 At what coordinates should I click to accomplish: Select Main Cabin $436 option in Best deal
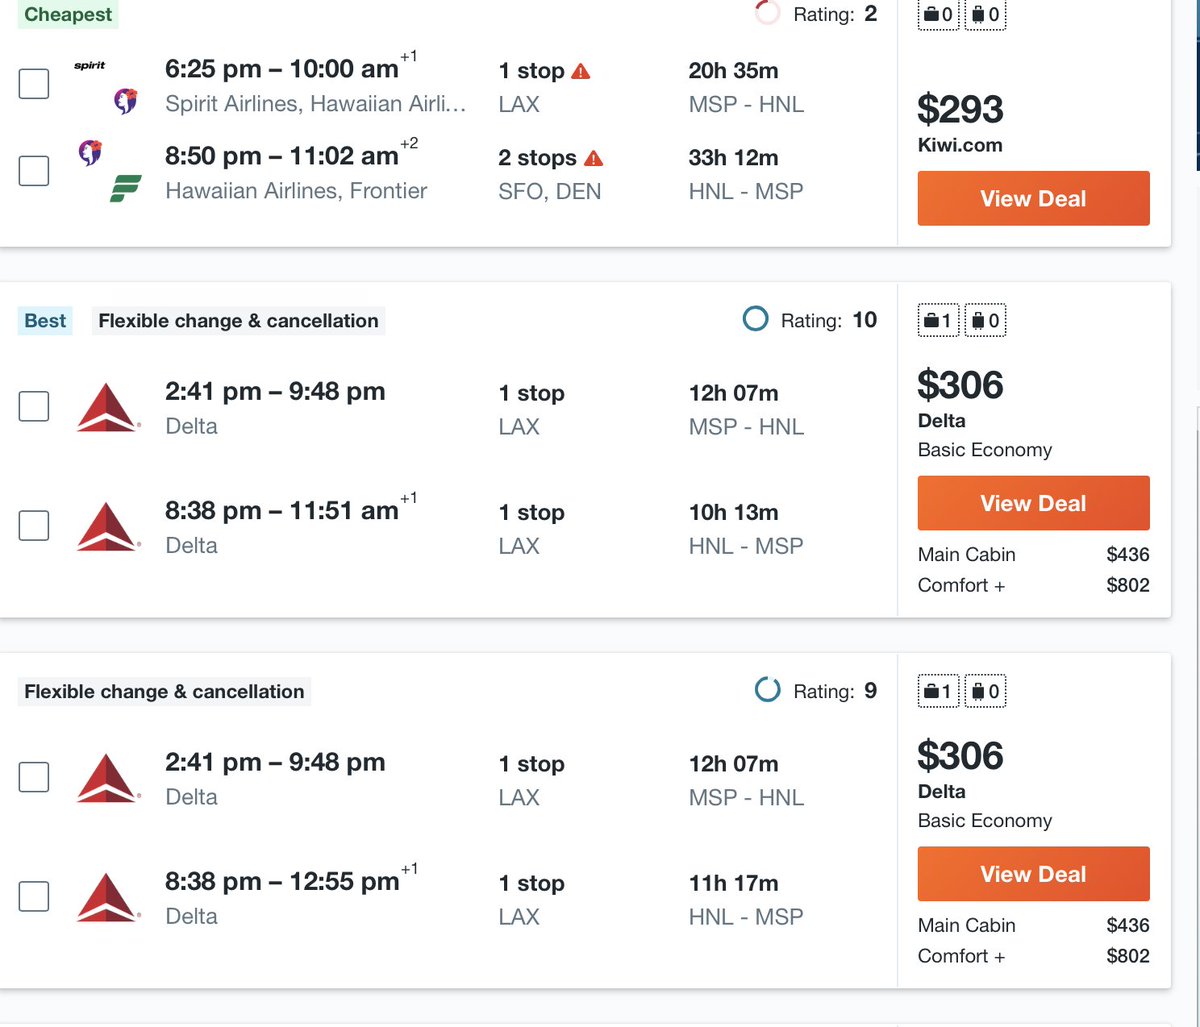1033,554
